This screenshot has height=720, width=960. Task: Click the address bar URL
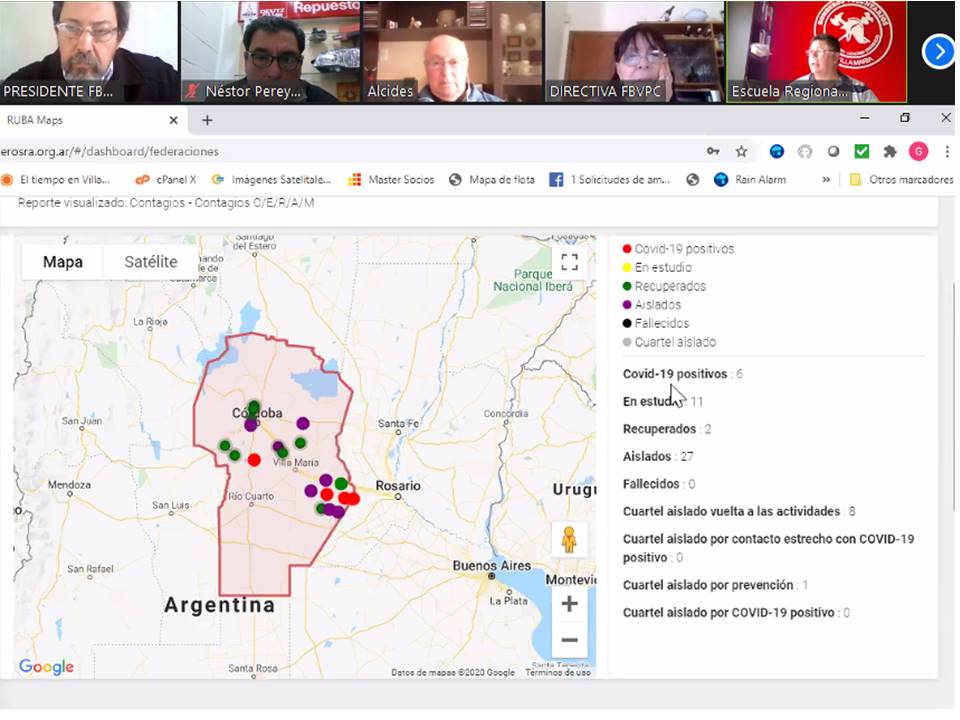(110, 152)
